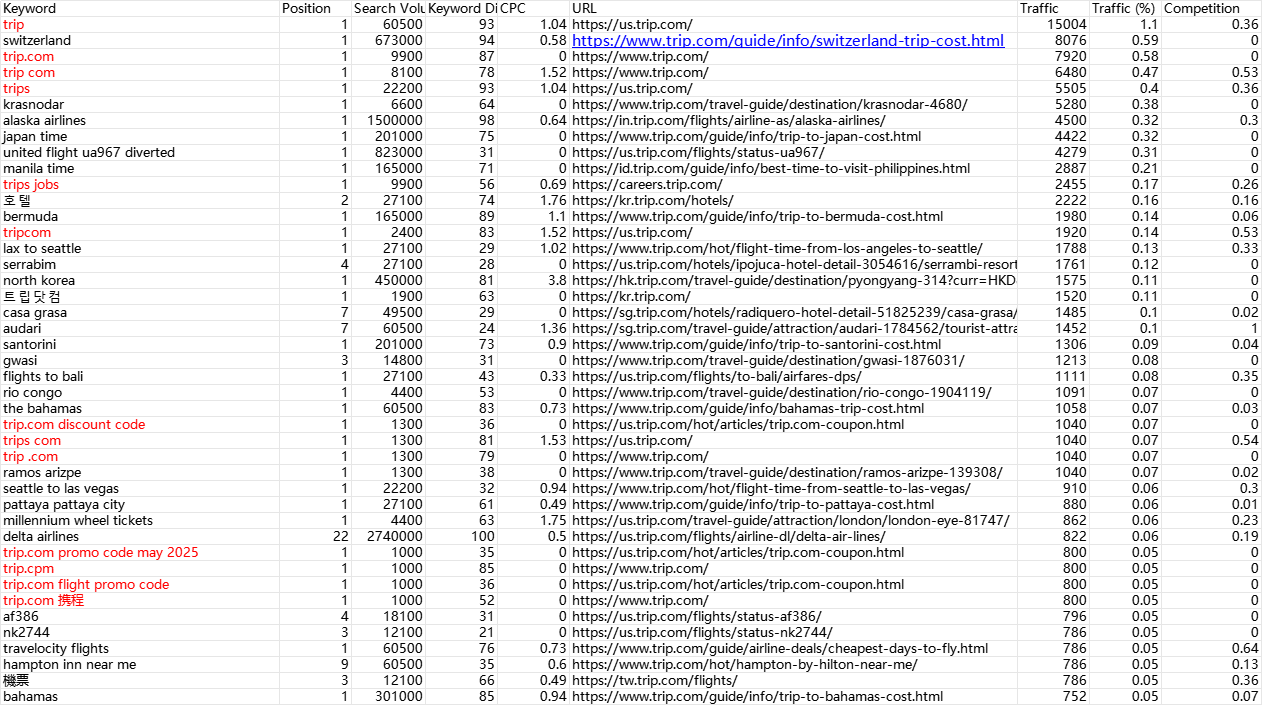This screenshot has width=1262, height=705.
Task: Select the search volume 2740000 cell
Action: pos(395,537)
